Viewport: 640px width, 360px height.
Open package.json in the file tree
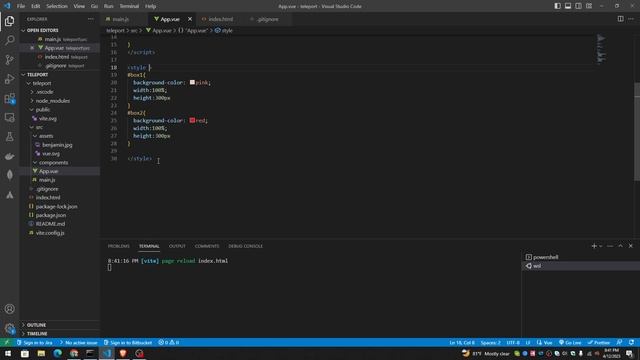(x=51, y=215)
